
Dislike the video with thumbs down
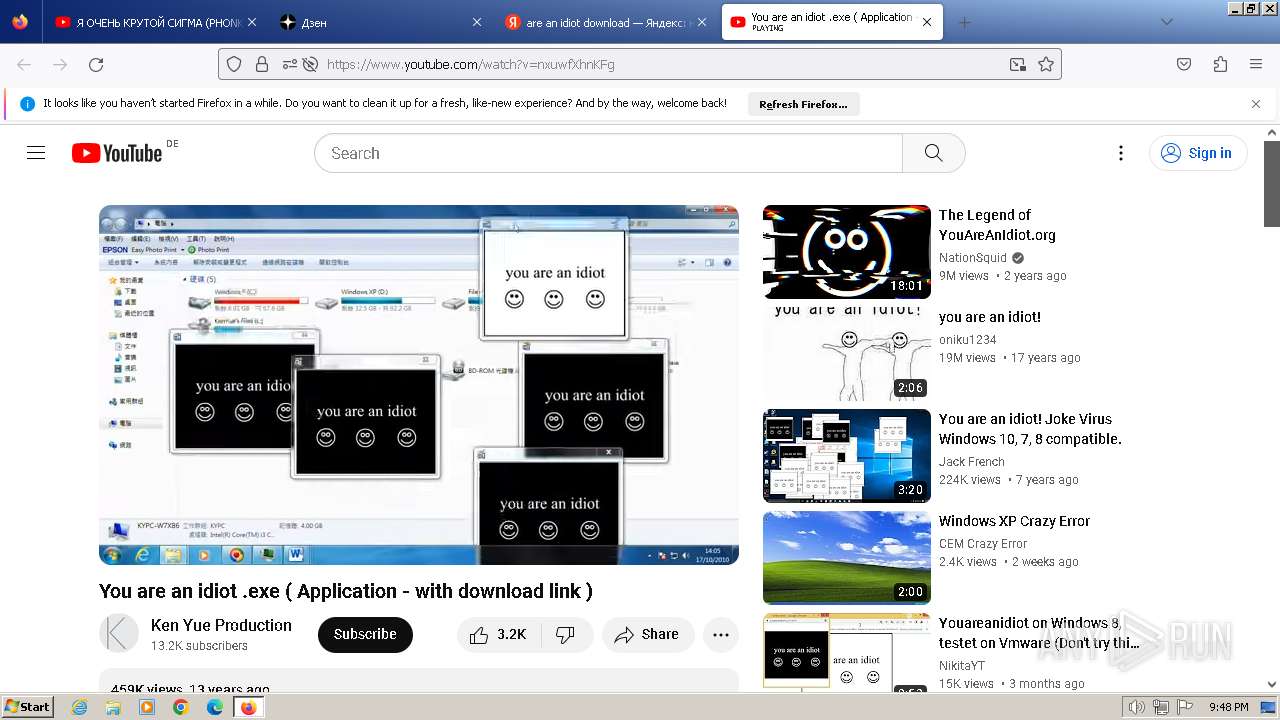pyautogui.click(x=565, y=635)
